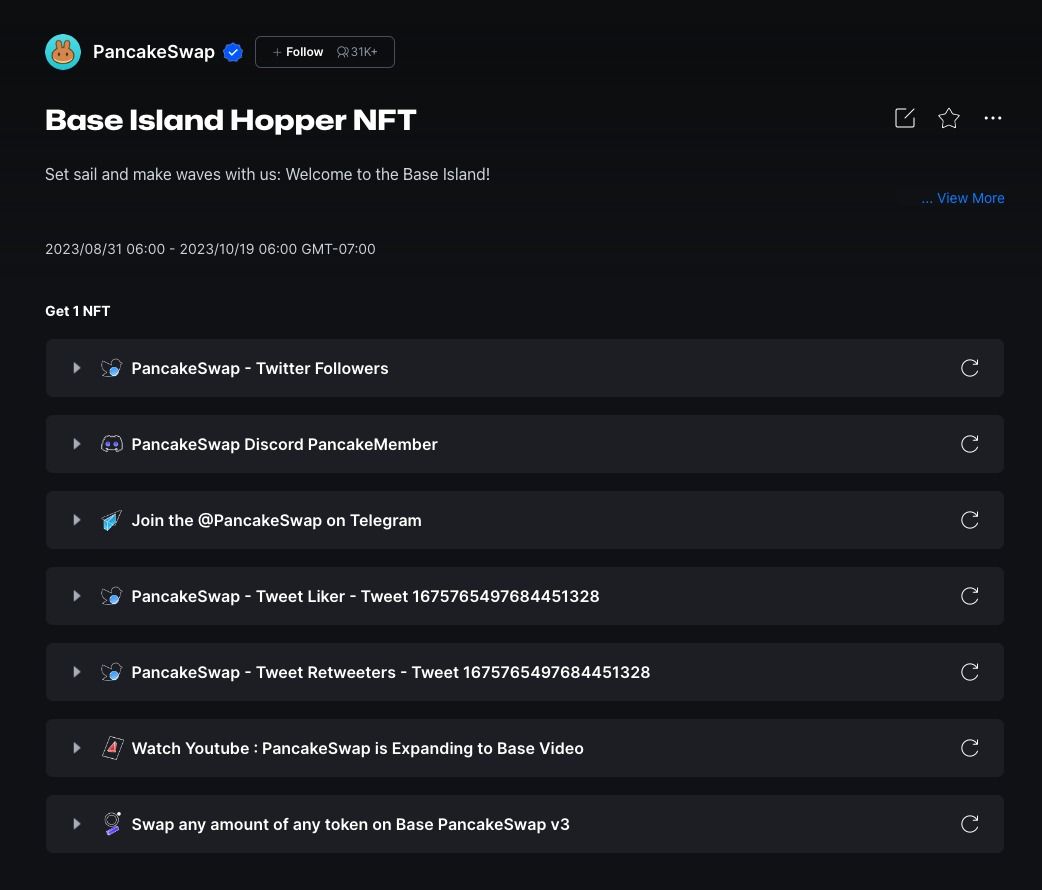Expand the Discord PancakeMember task arrow
The width and height of the screenshot is (1042, 890).
click(77, 444)
